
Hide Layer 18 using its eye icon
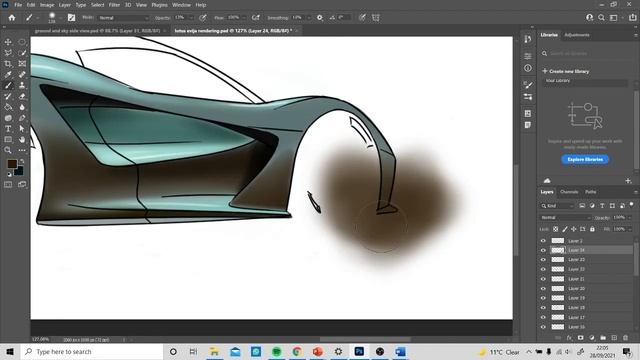coord(543,308)
